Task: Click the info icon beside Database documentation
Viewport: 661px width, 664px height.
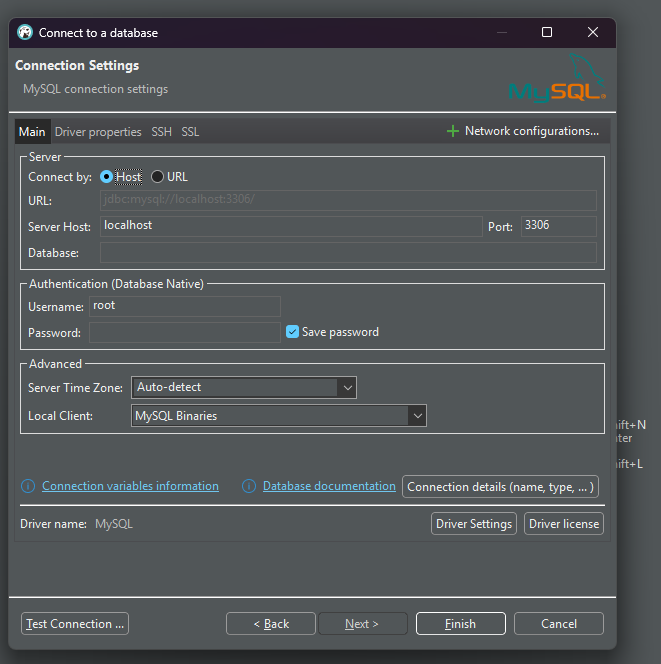Action: [249, 486]
